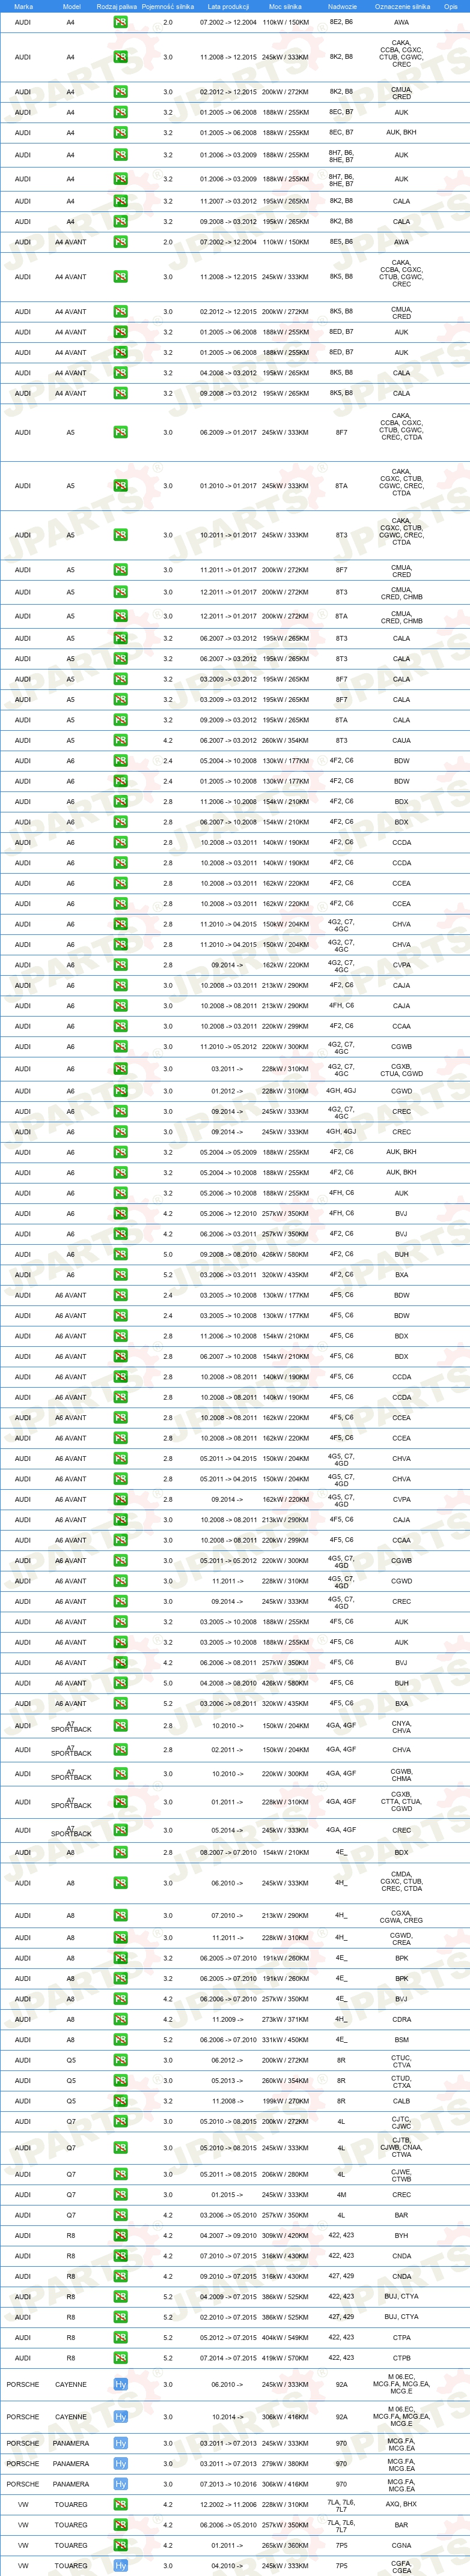Click the petrol icon in the Audi A6 5.2 BXA 4F2 row
Viewport: 470px width, 2576px height.
[x=120, y=1275]
